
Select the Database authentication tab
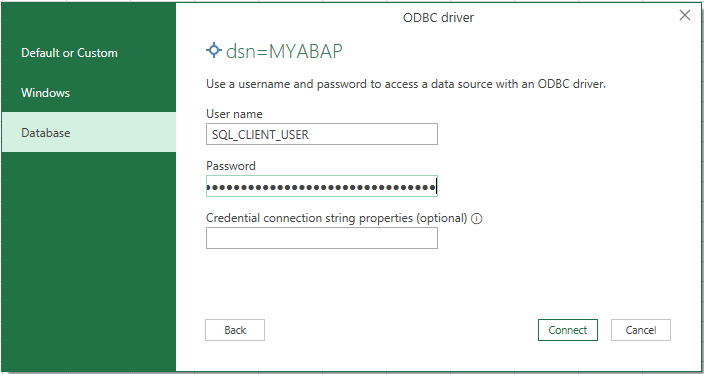[x=88, y=132]
